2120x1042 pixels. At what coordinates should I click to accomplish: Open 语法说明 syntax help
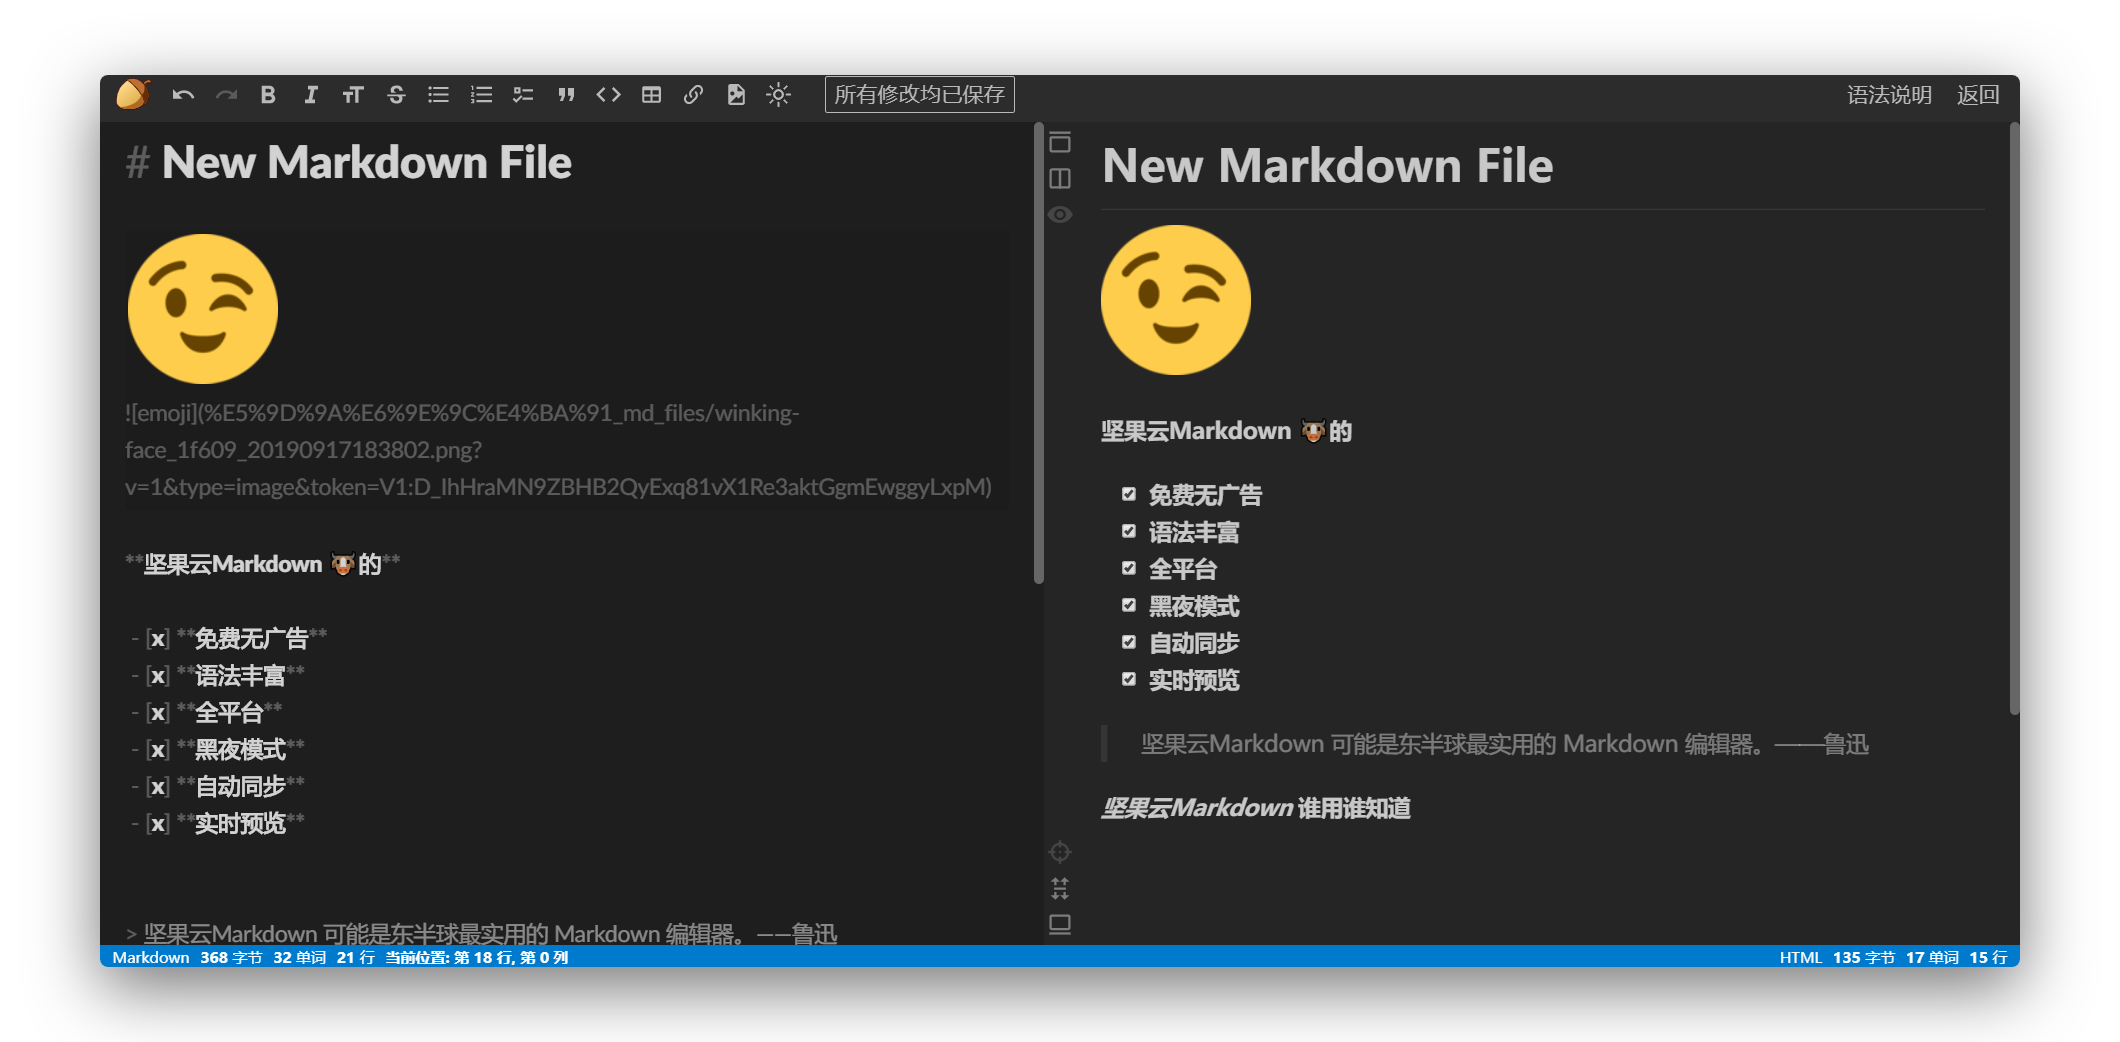click(x=1888, y=95)
